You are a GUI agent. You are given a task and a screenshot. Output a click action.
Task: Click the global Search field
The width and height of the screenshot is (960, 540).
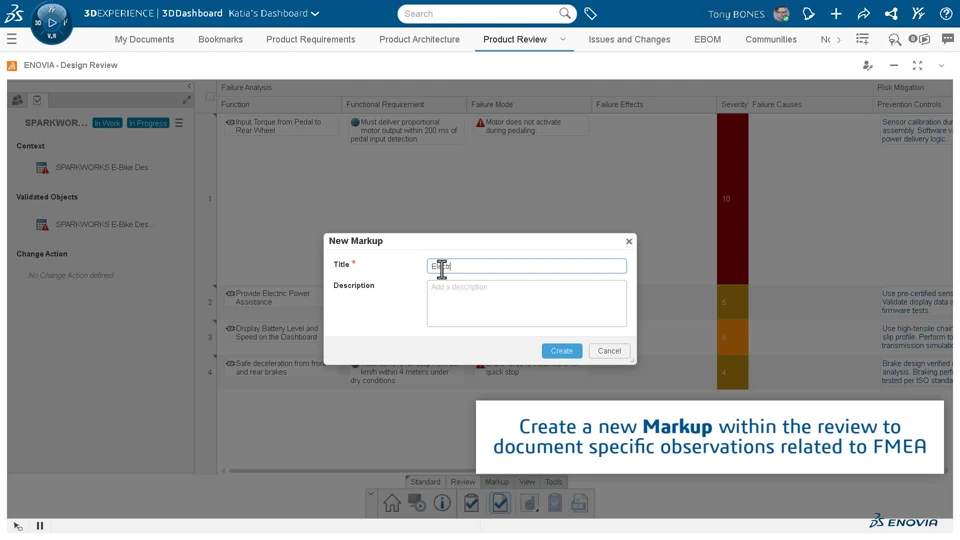tap(480, 14)
